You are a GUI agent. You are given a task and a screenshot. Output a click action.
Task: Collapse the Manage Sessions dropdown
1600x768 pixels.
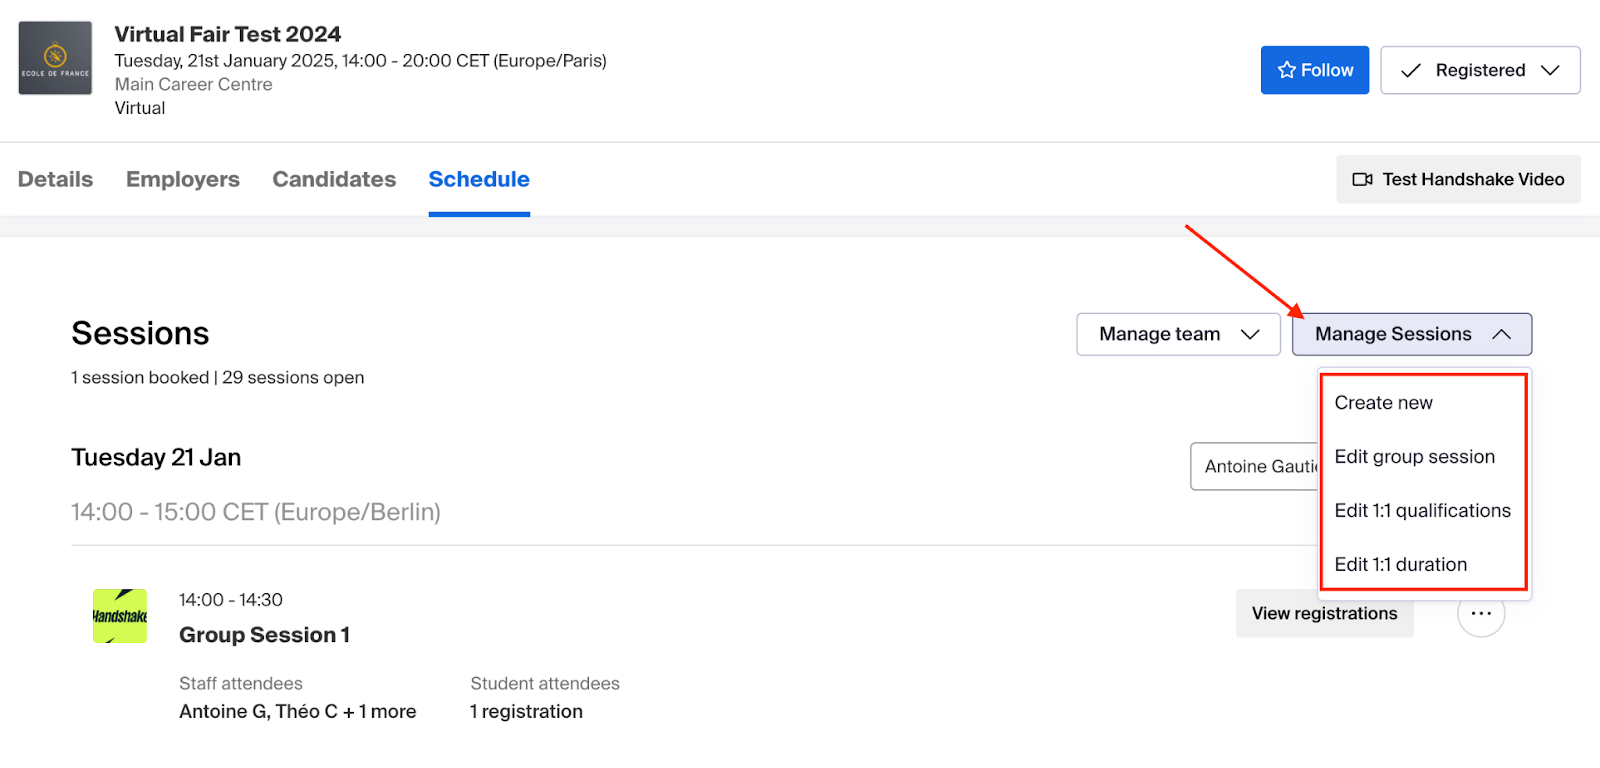(x=1412, y=334)
